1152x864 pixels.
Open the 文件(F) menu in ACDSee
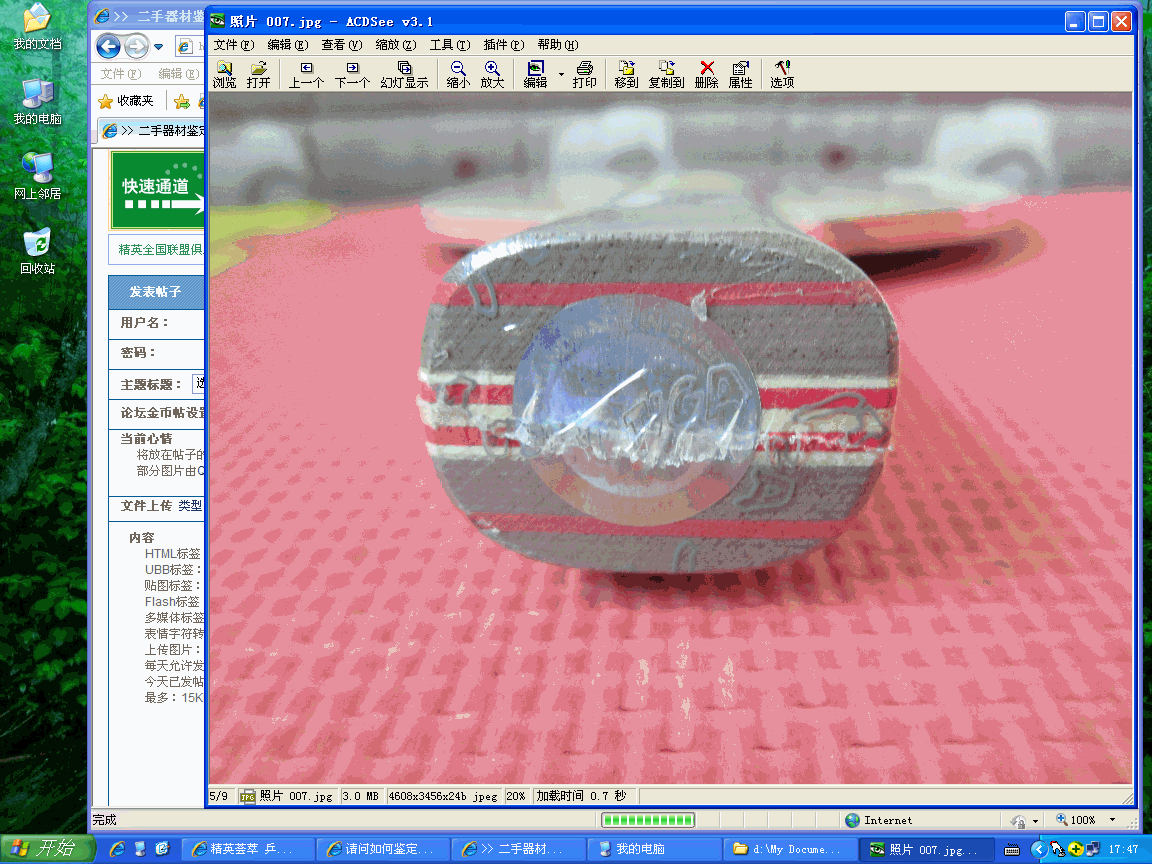pyautogui.click(x=234, y=45)
